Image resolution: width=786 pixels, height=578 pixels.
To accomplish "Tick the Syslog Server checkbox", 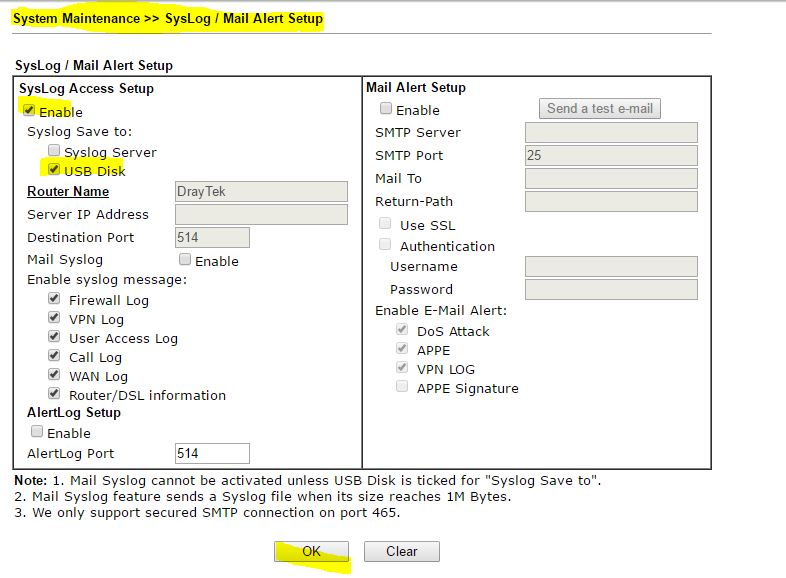I will pyautogui.click(x=54, y=151).
